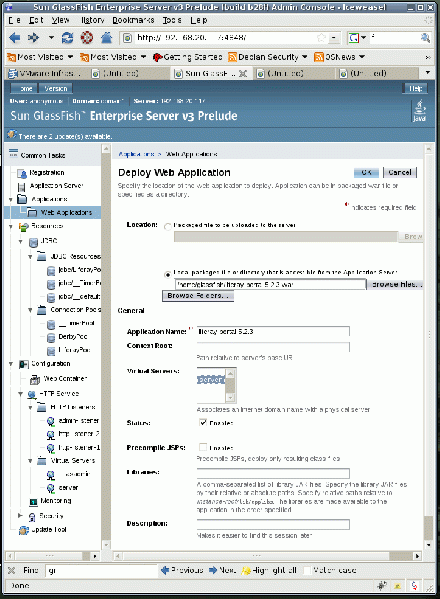Screen dimensions: 440x599
Task: Collapse the Applications tree node
Action: point(11,200)
